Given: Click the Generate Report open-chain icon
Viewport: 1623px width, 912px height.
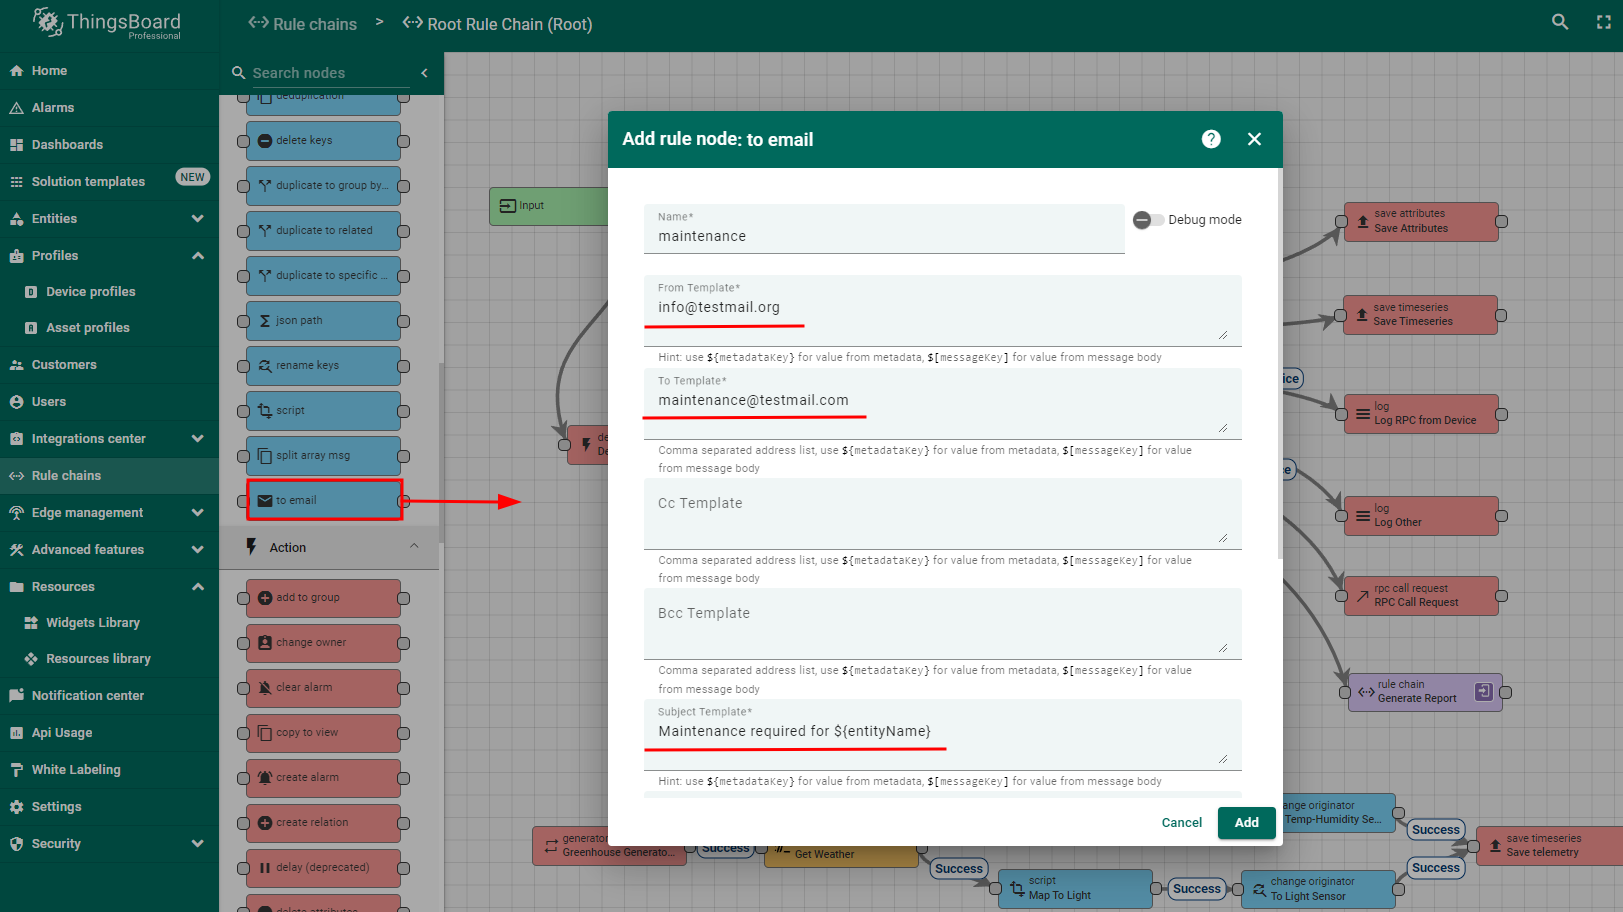Looking at the screenshot, I should pos(1484,691).
